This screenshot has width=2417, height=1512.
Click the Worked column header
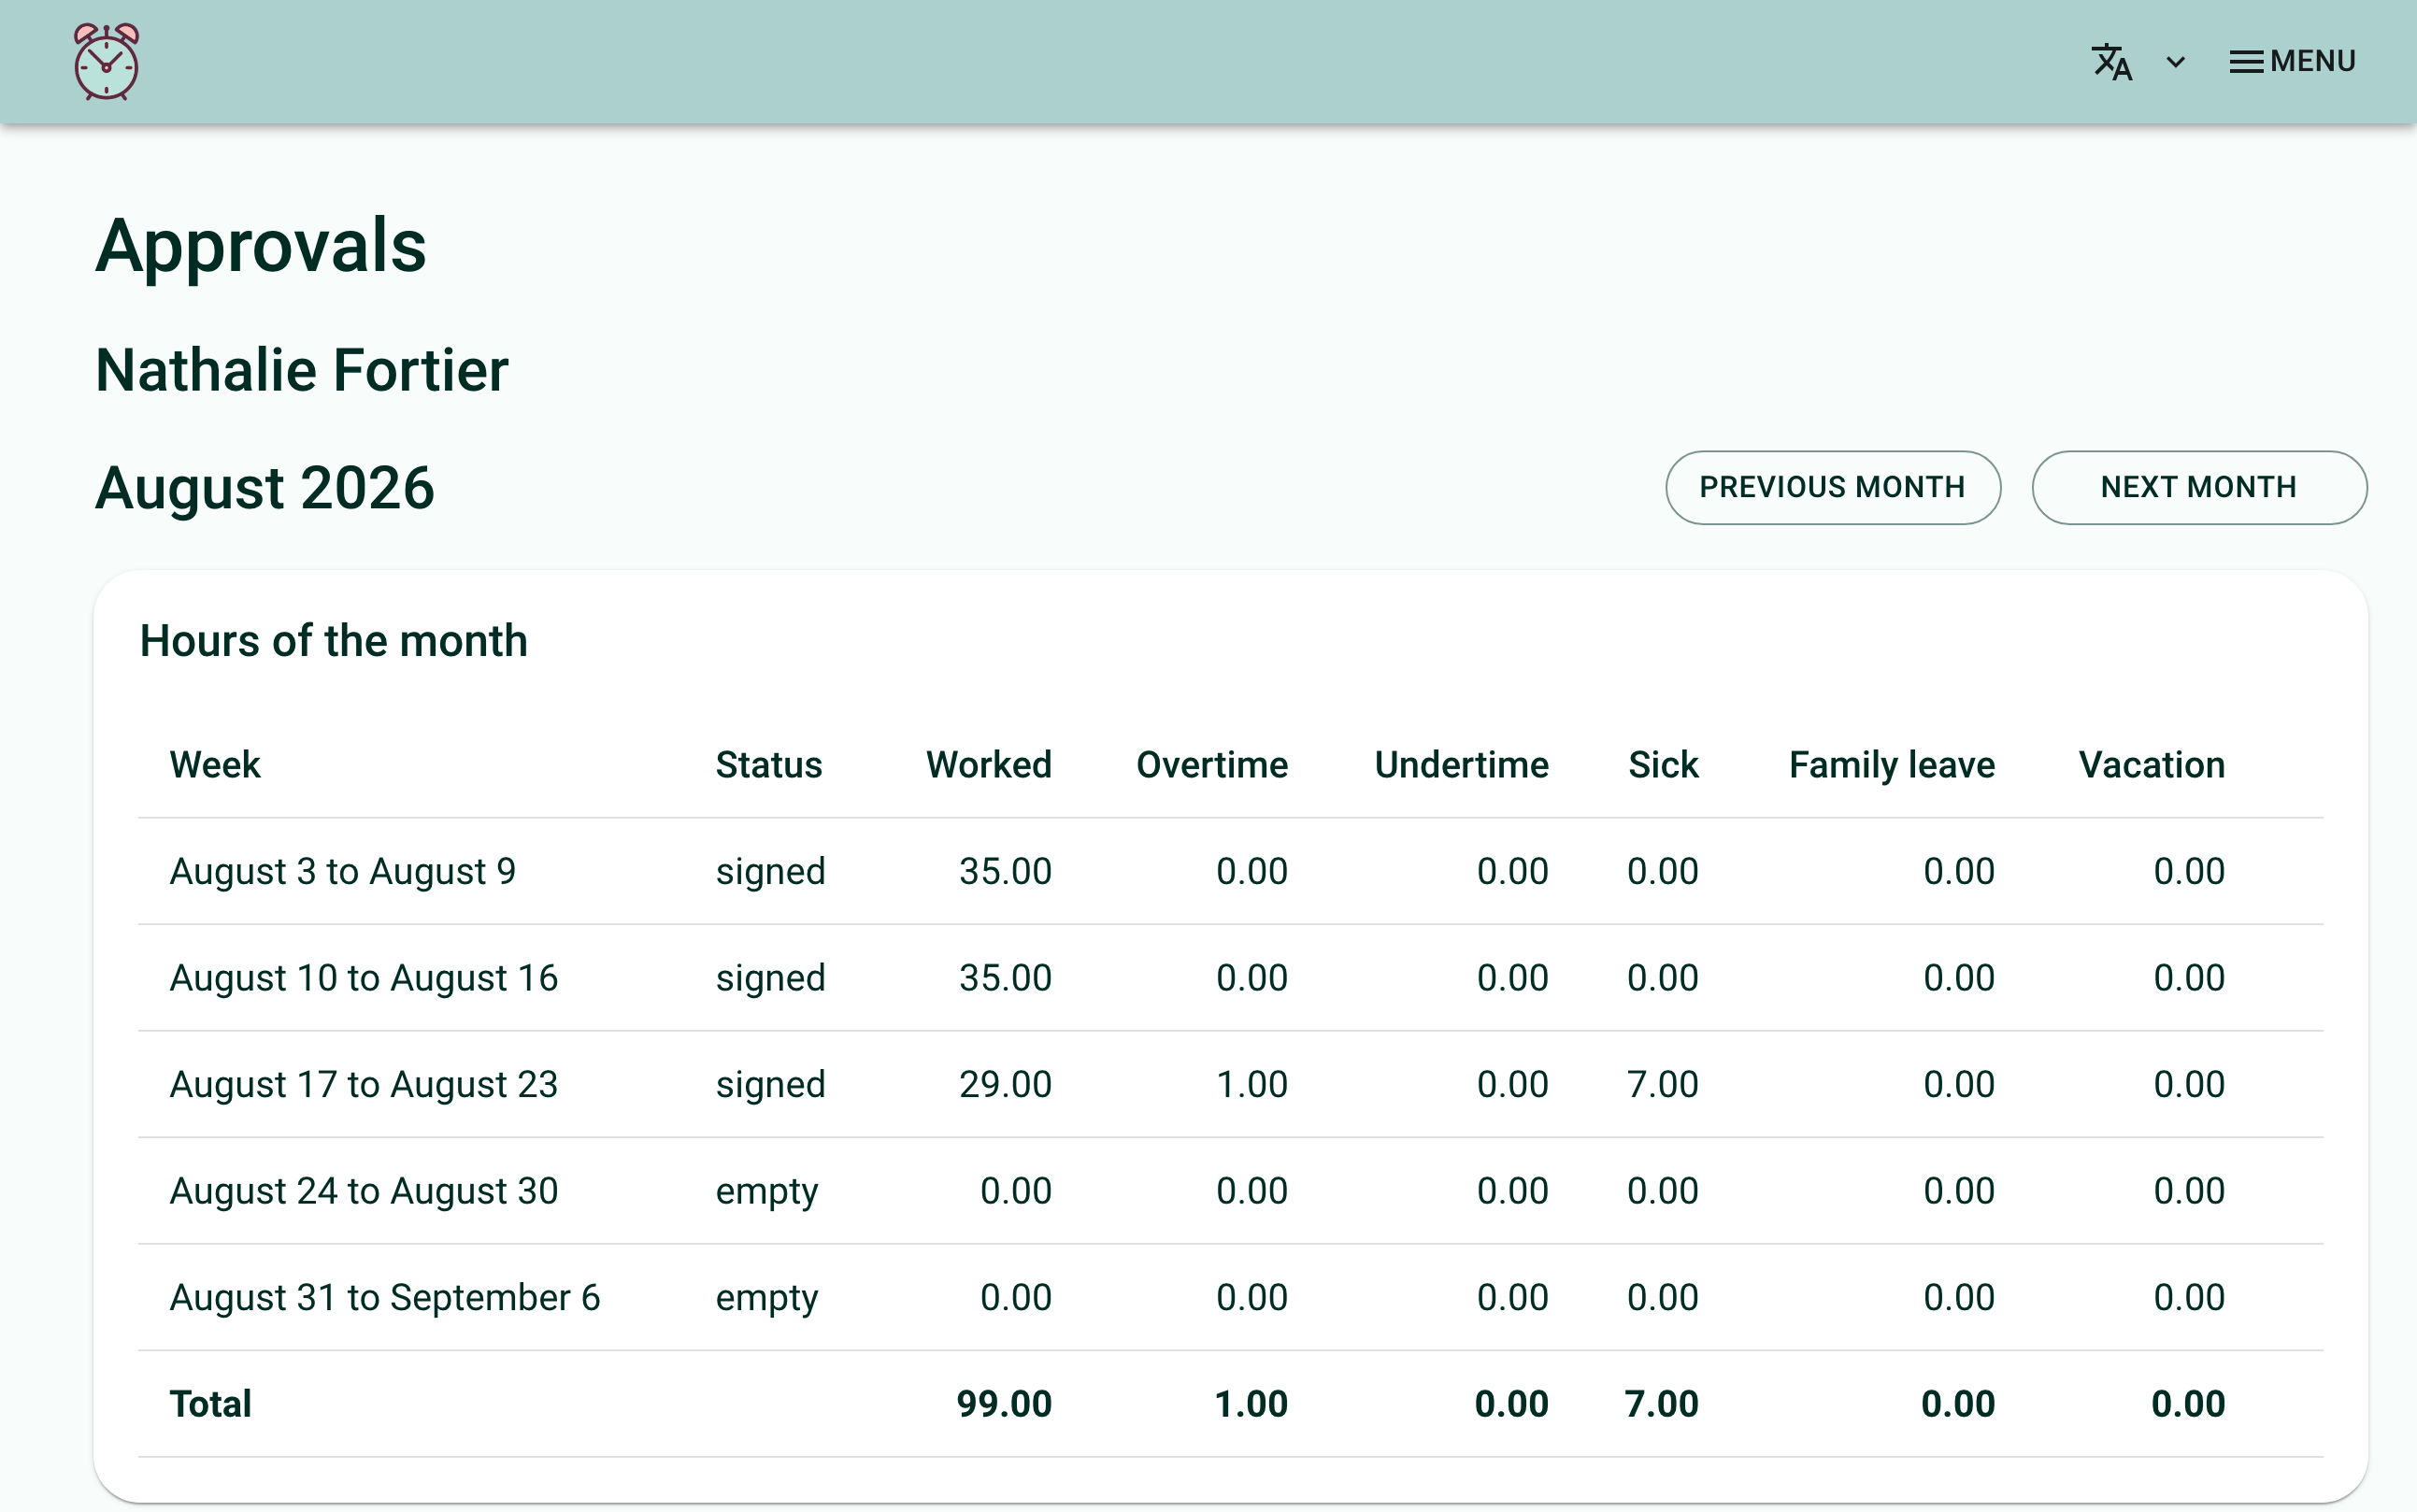click(x=989, y=765)
